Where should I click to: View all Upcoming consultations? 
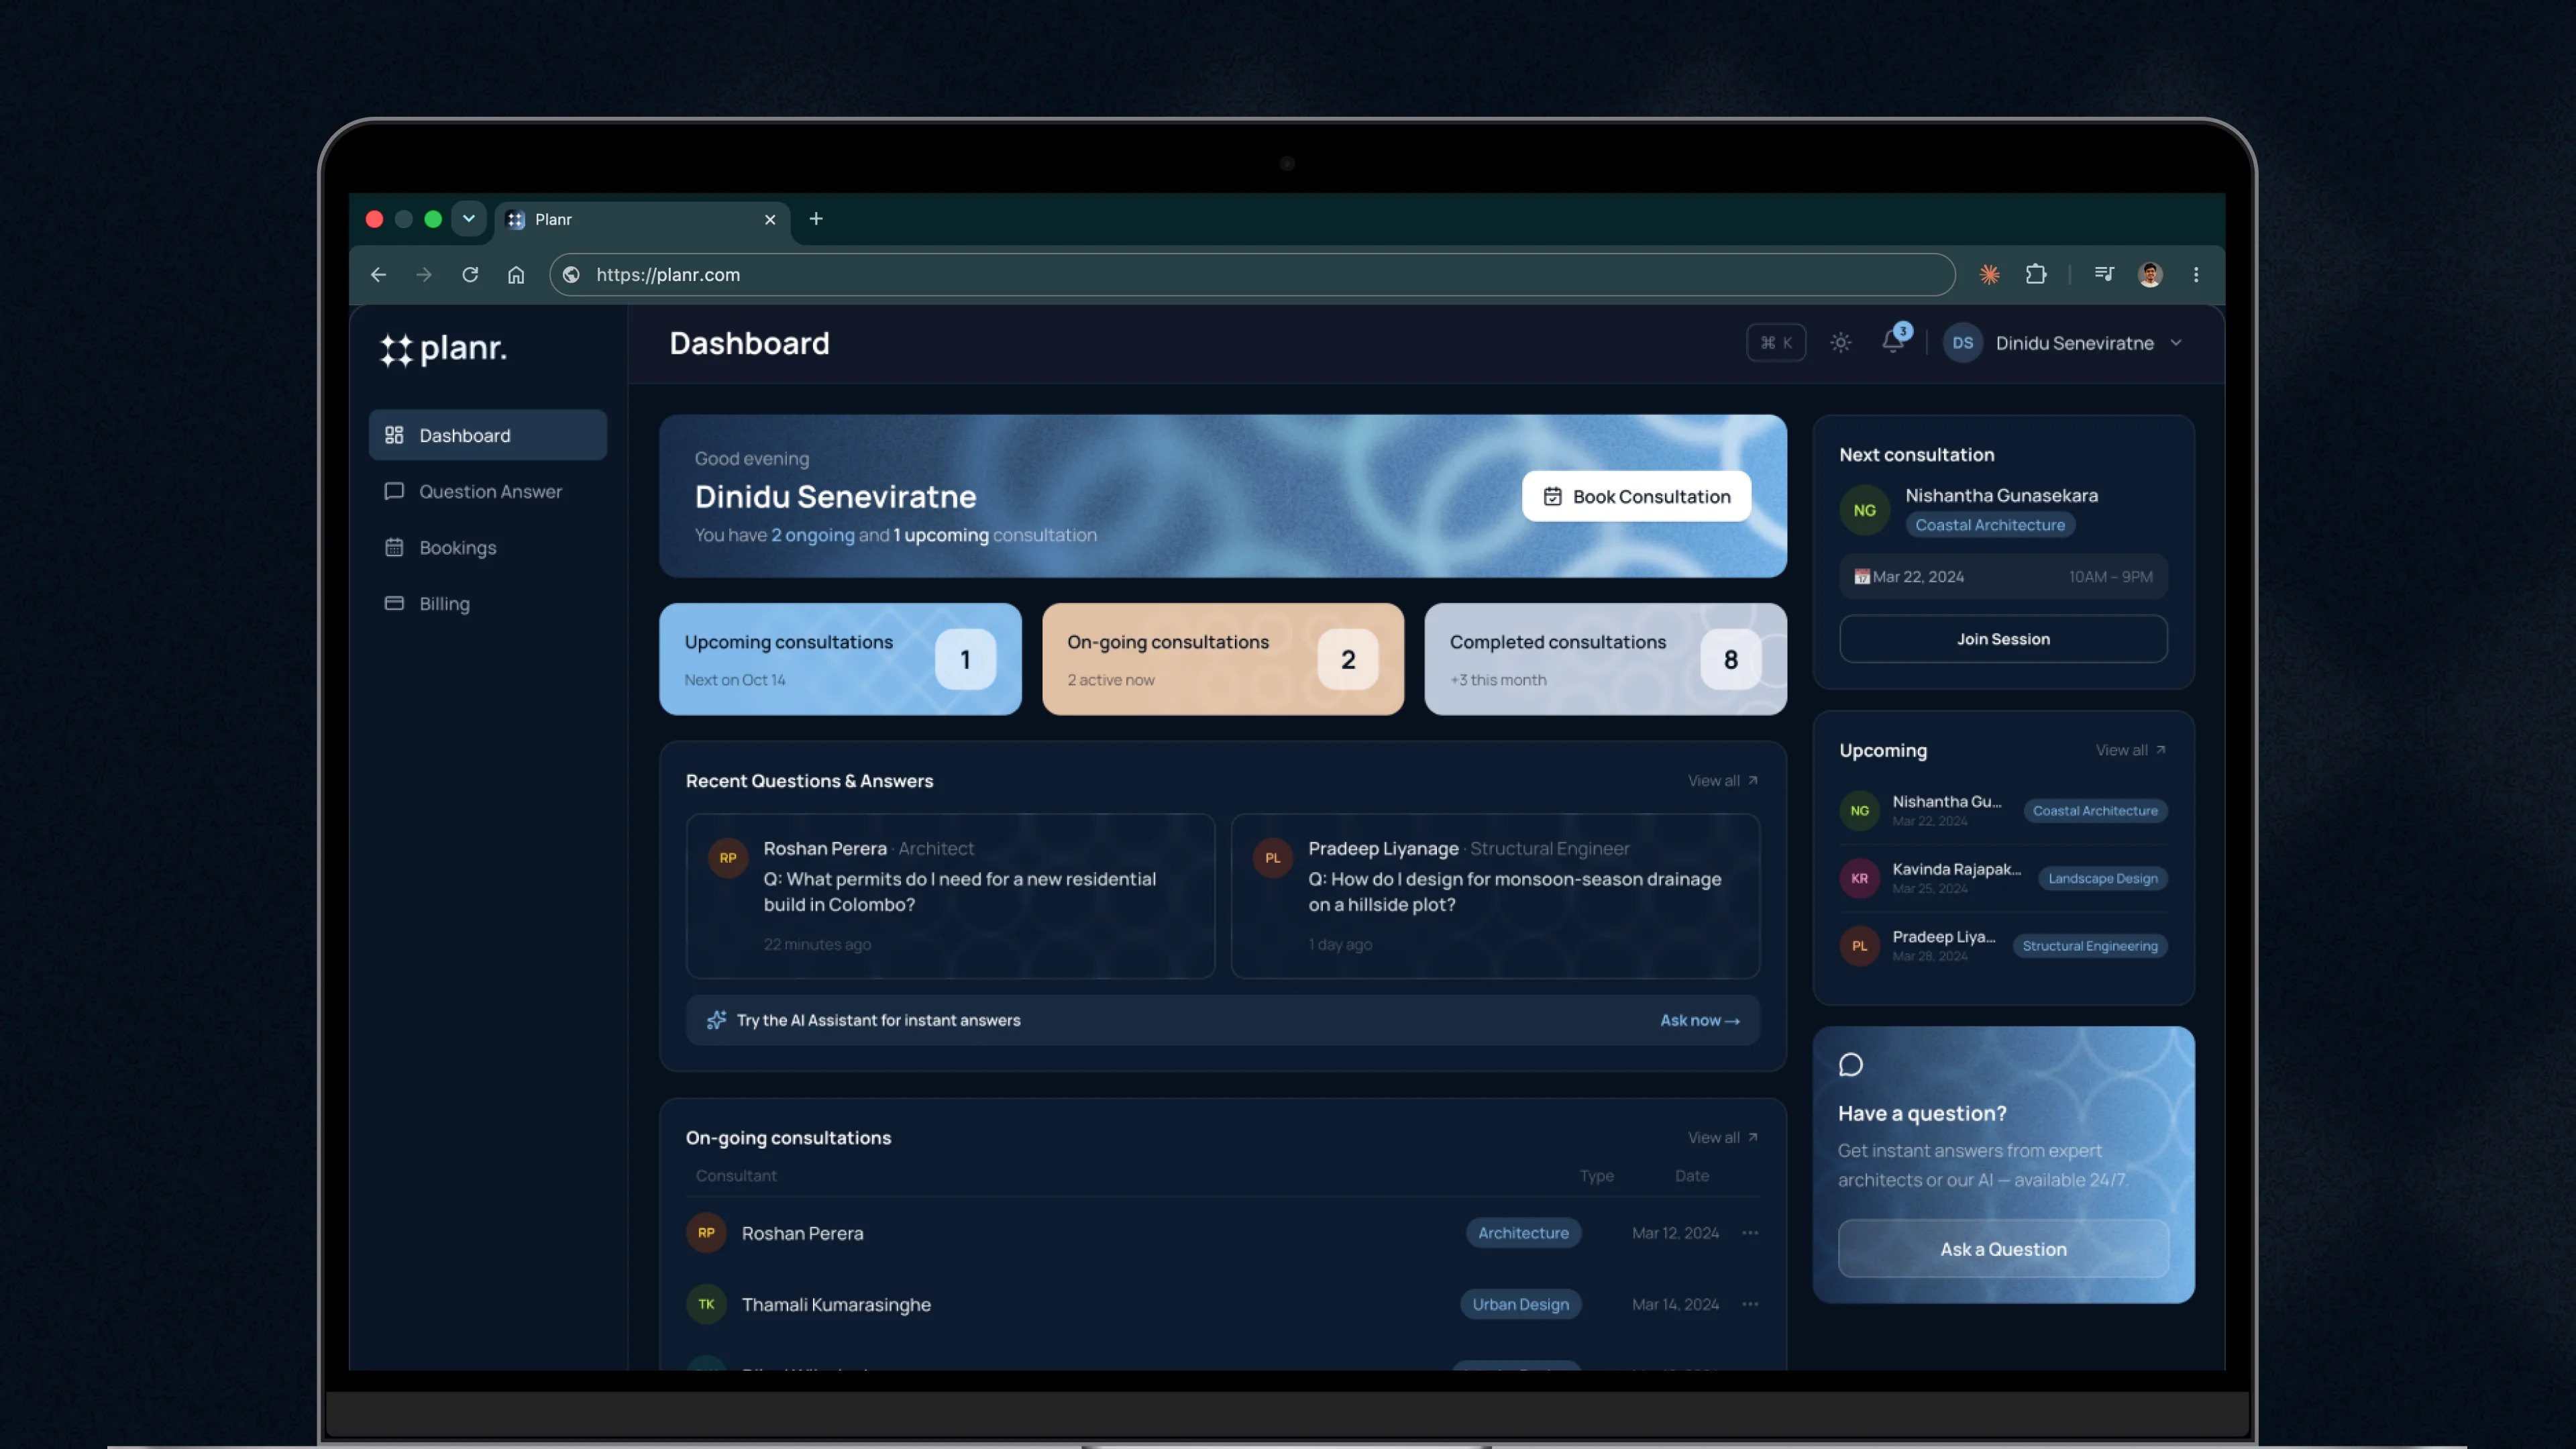pos(2130,750)
